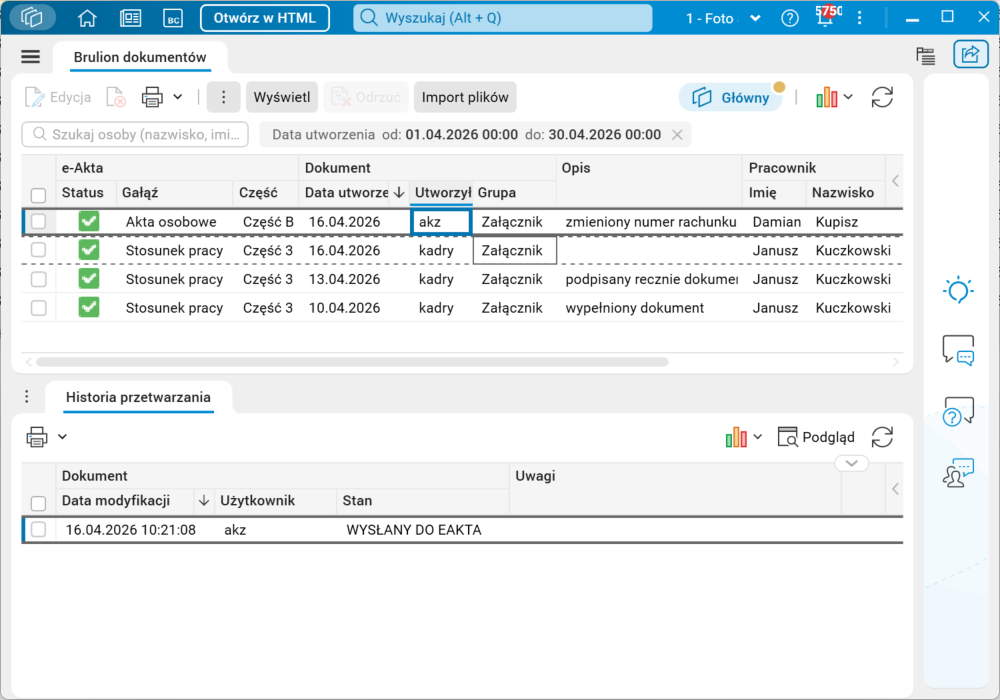Open the 1 - Foto company dropdown
This screenshot has height=700, width=1000.
[723, 18]
